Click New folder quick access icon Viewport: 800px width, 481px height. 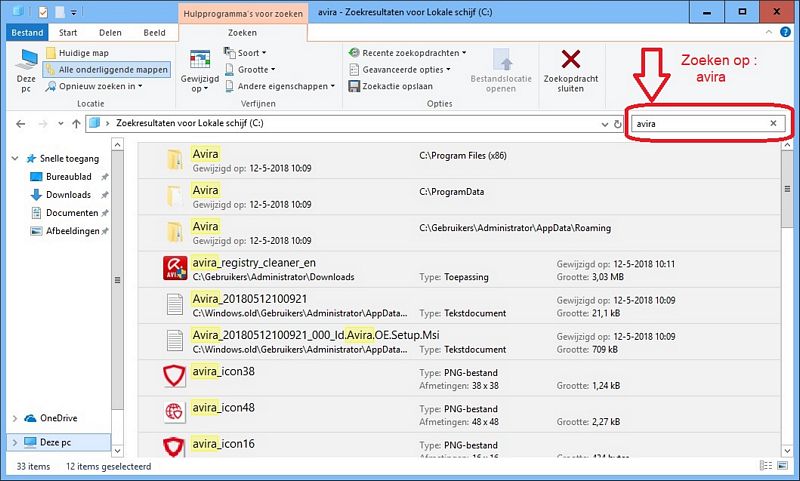(x=59, y=12)
